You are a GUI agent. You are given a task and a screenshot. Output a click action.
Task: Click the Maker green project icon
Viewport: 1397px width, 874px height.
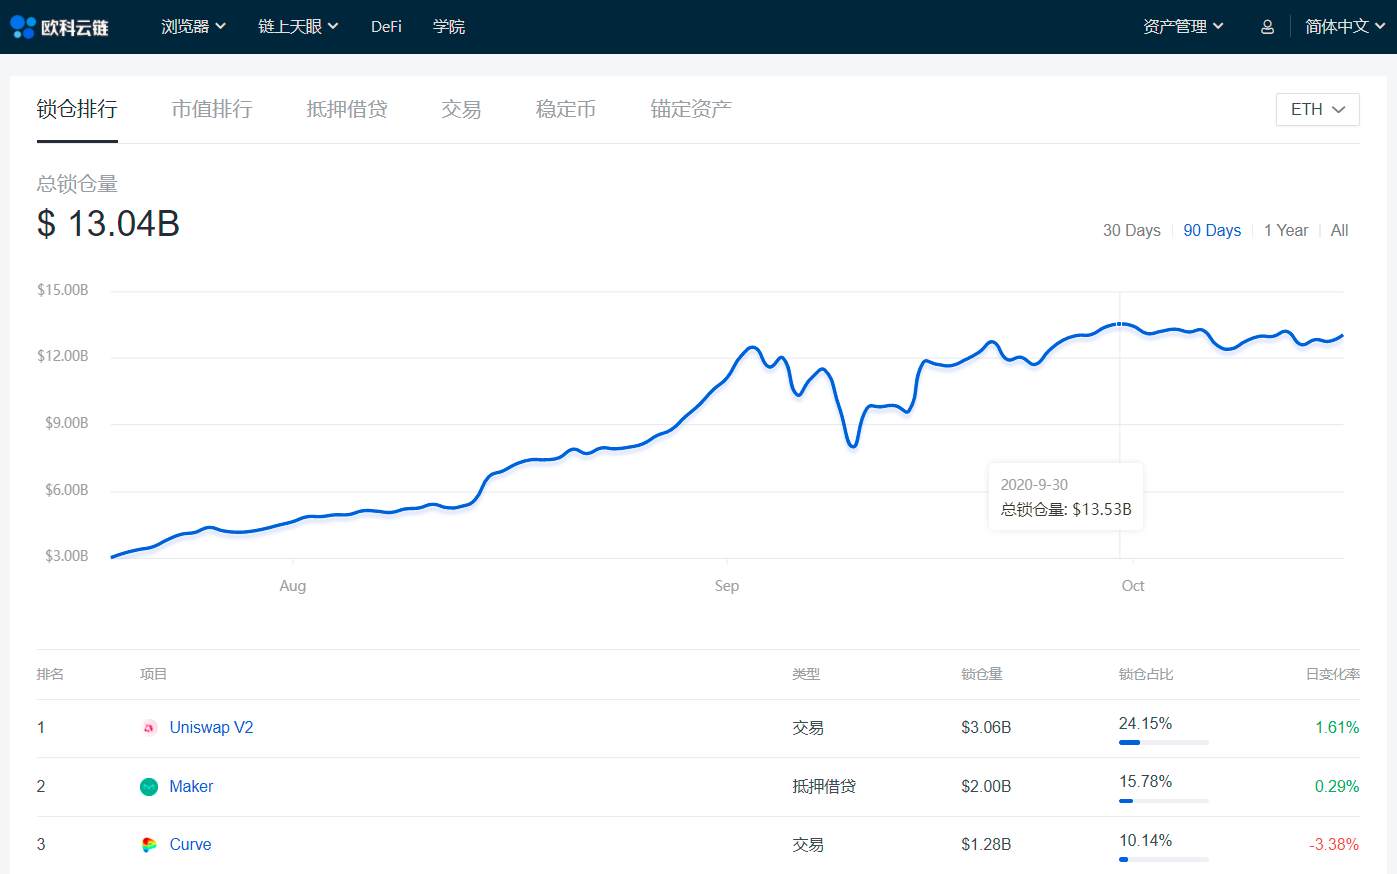pos(150,786)
